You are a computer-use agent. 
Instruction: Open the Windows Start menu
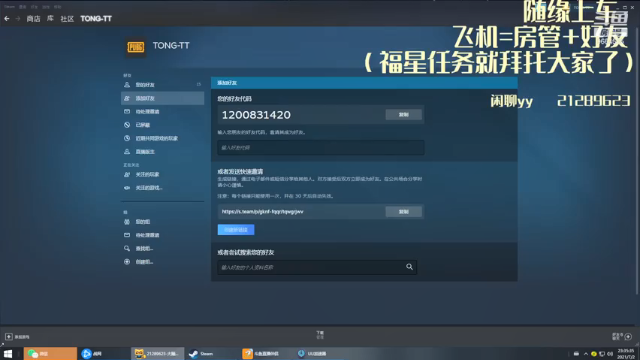8,353
